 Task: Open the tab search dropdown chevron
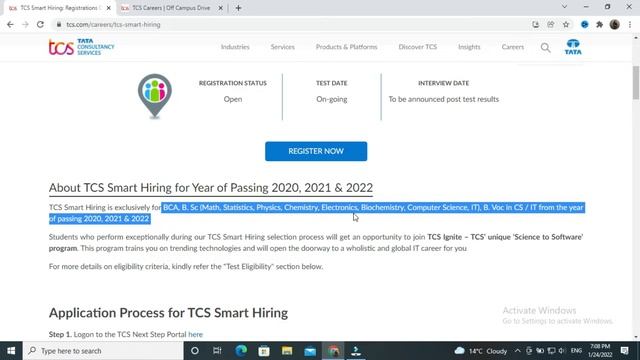564,7
